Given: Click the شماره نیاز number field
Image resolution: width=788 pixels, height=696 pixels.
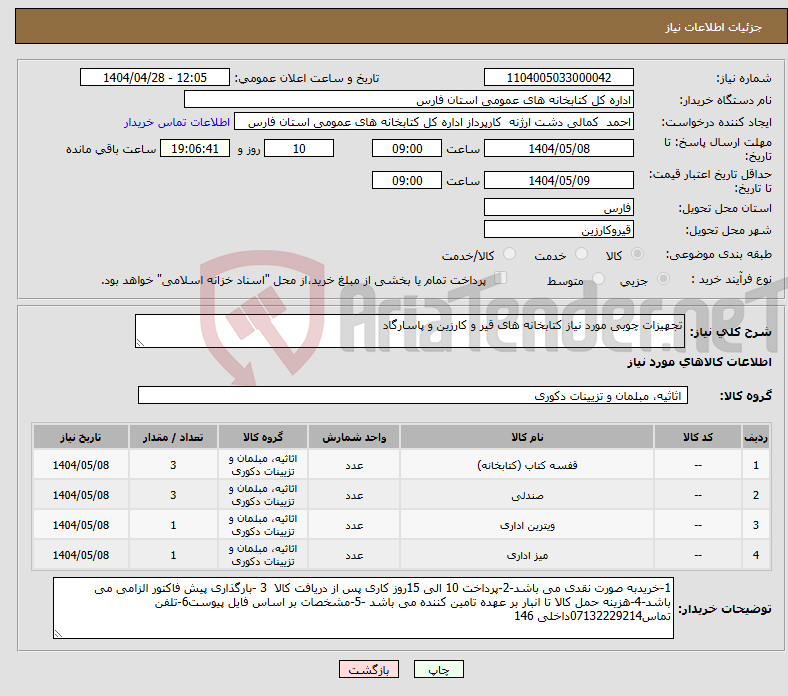Looking at the screenshot, I should tap(558, 78).
